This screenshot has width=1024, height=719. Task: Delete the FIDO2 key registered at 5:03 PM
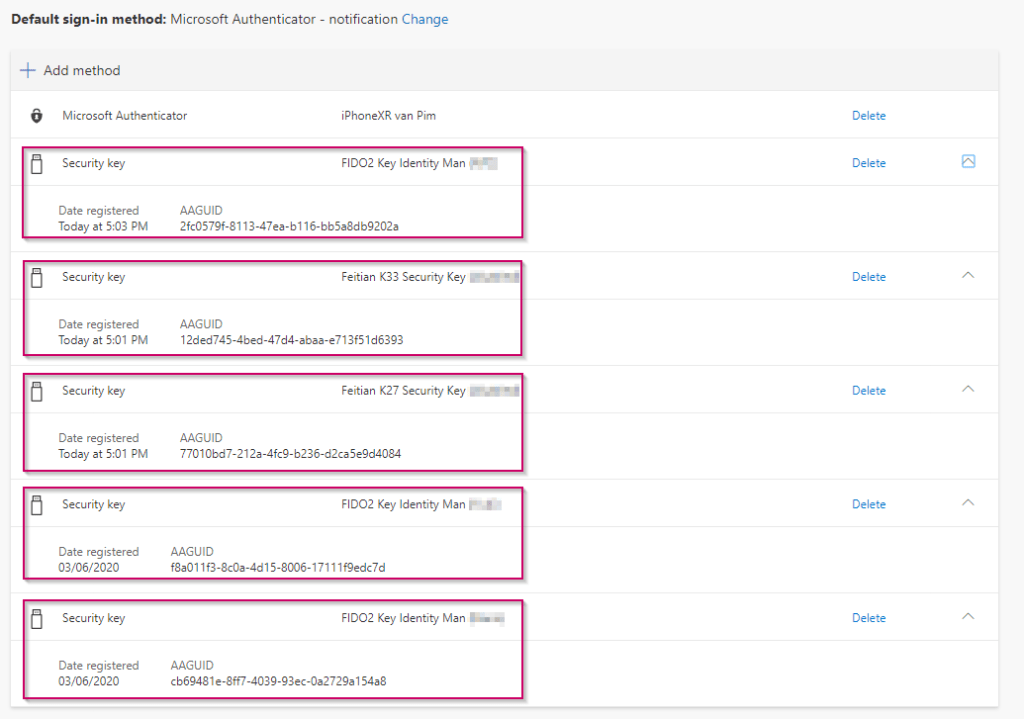(x=868, y=163)
